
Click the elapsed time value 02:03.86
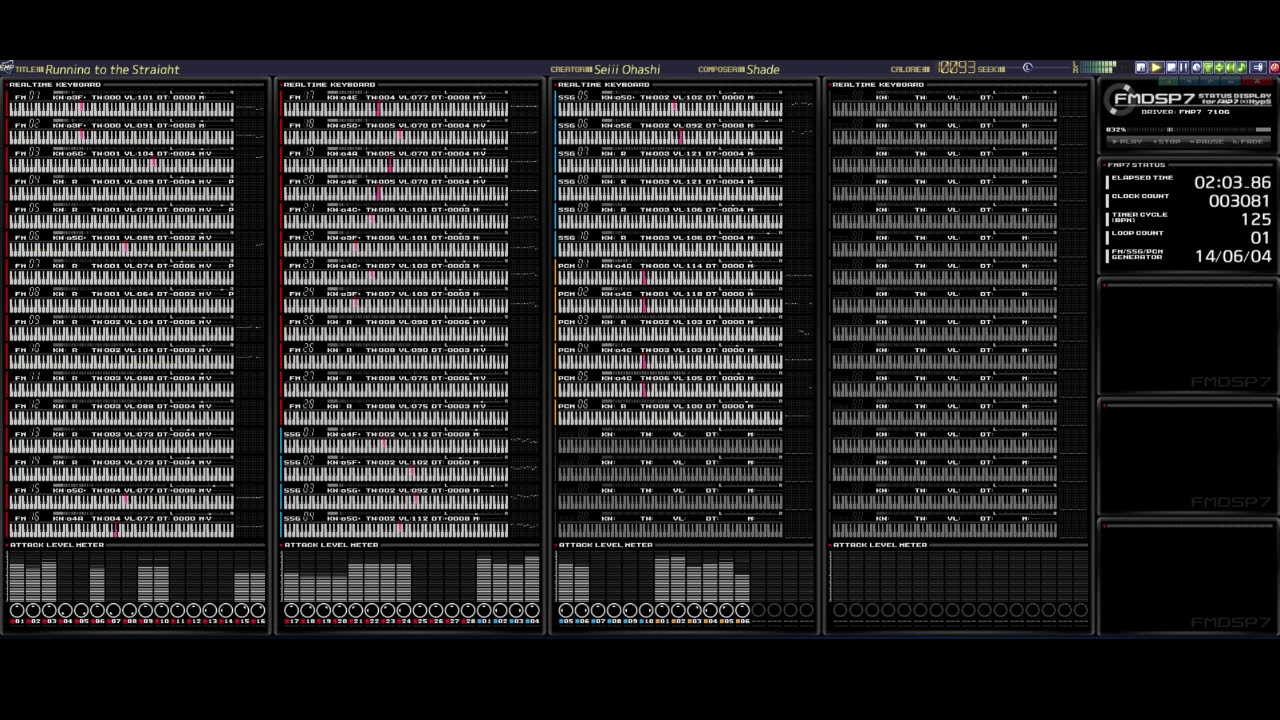(x=1232, y=182)
